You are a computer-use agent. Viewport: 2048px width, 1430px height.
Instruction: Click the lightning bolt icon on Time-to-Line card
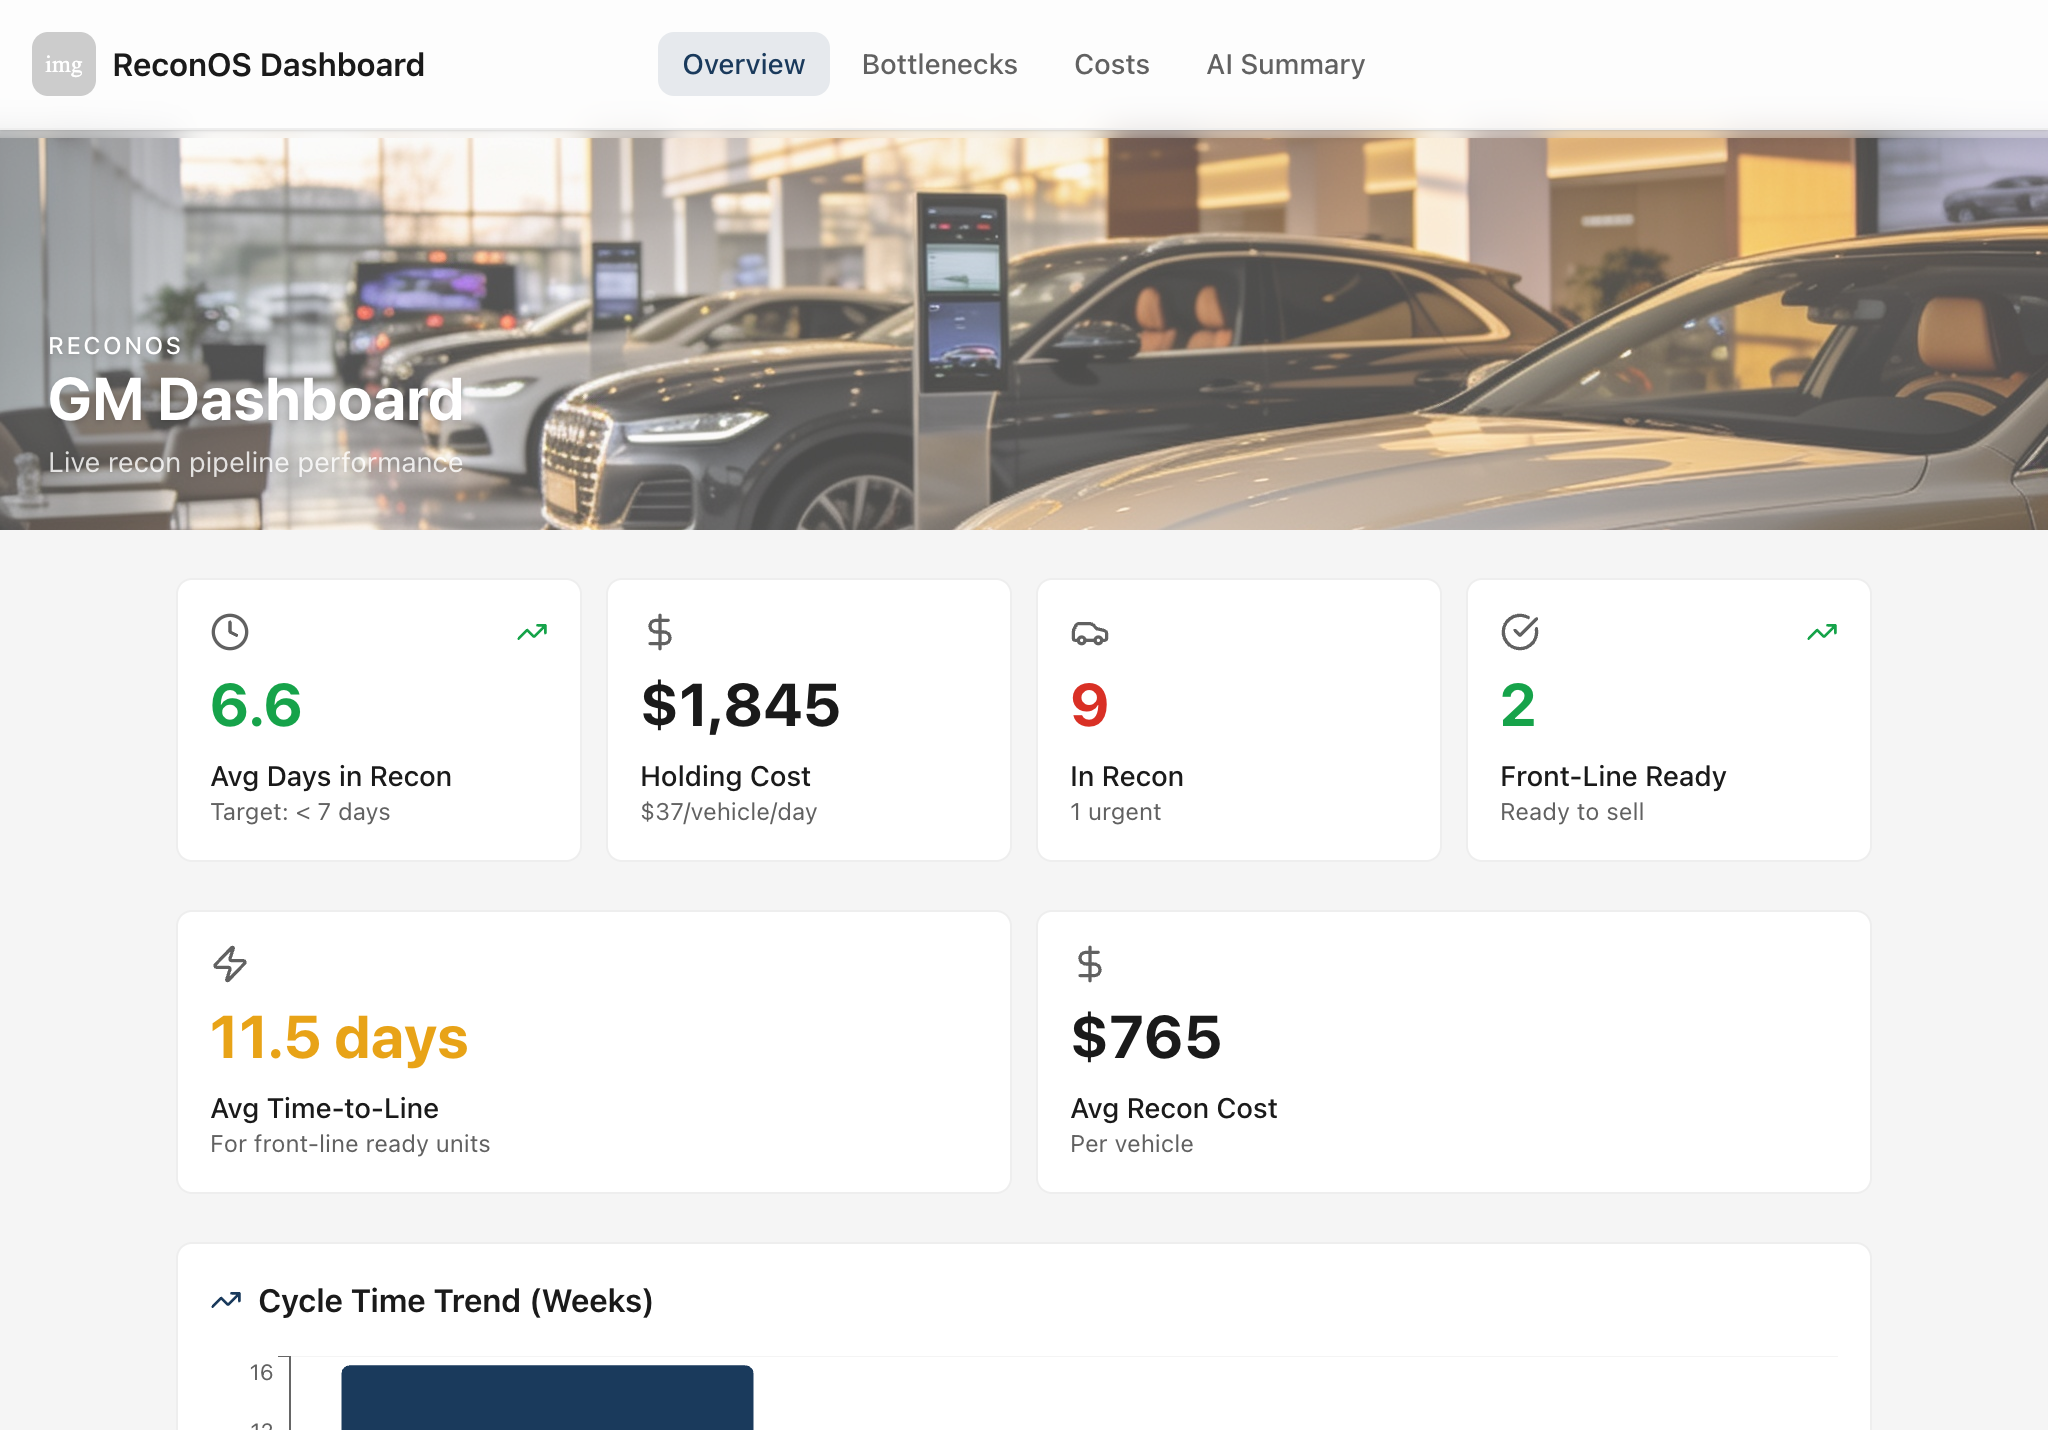[230, 964]
